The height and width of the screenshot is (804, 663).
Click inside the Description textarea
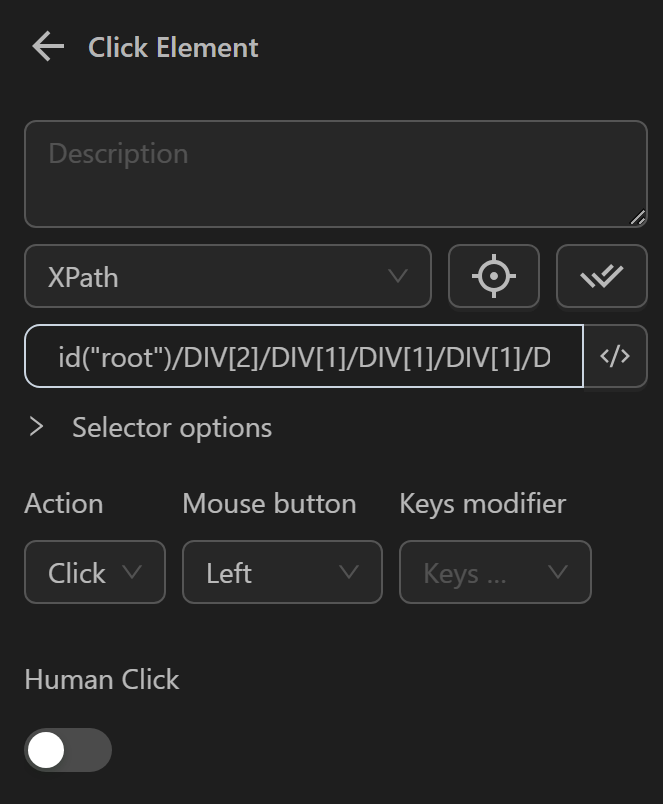tap(335, 174)
